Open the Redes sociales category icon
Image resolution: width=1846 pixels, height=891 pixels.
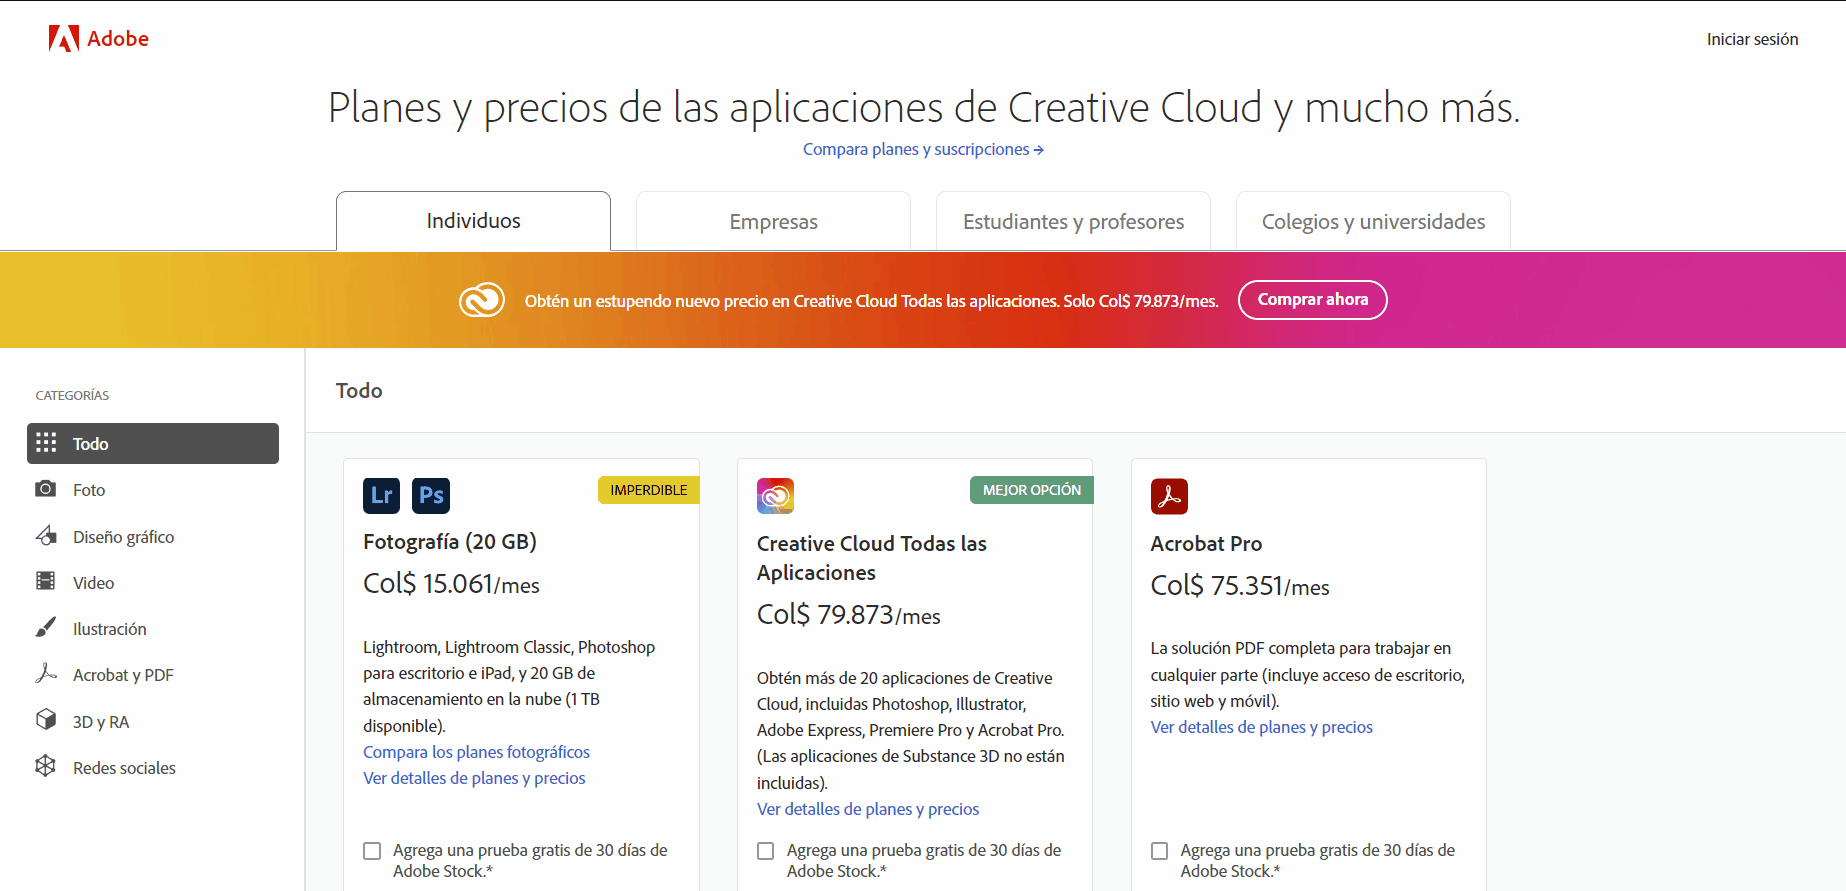(x=46, y=766)
